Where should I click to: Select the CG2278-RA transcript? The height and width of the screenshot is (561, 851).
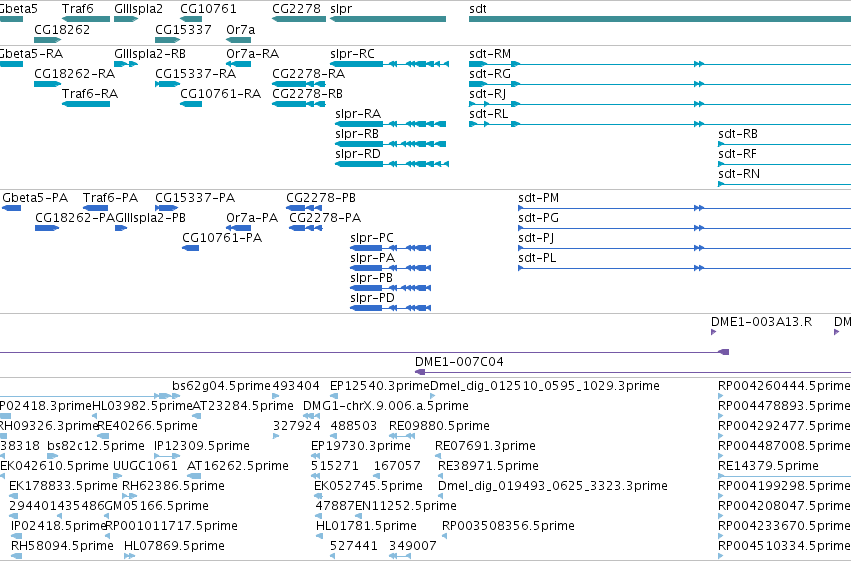(x=299, y=84)
